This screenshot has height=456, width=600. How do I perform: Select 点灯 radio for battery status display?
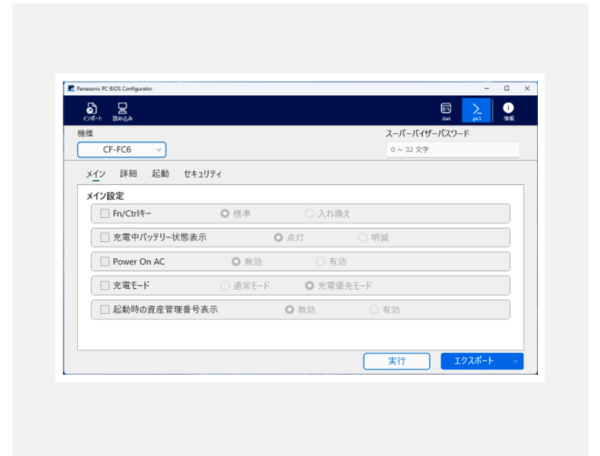point(278,238)
